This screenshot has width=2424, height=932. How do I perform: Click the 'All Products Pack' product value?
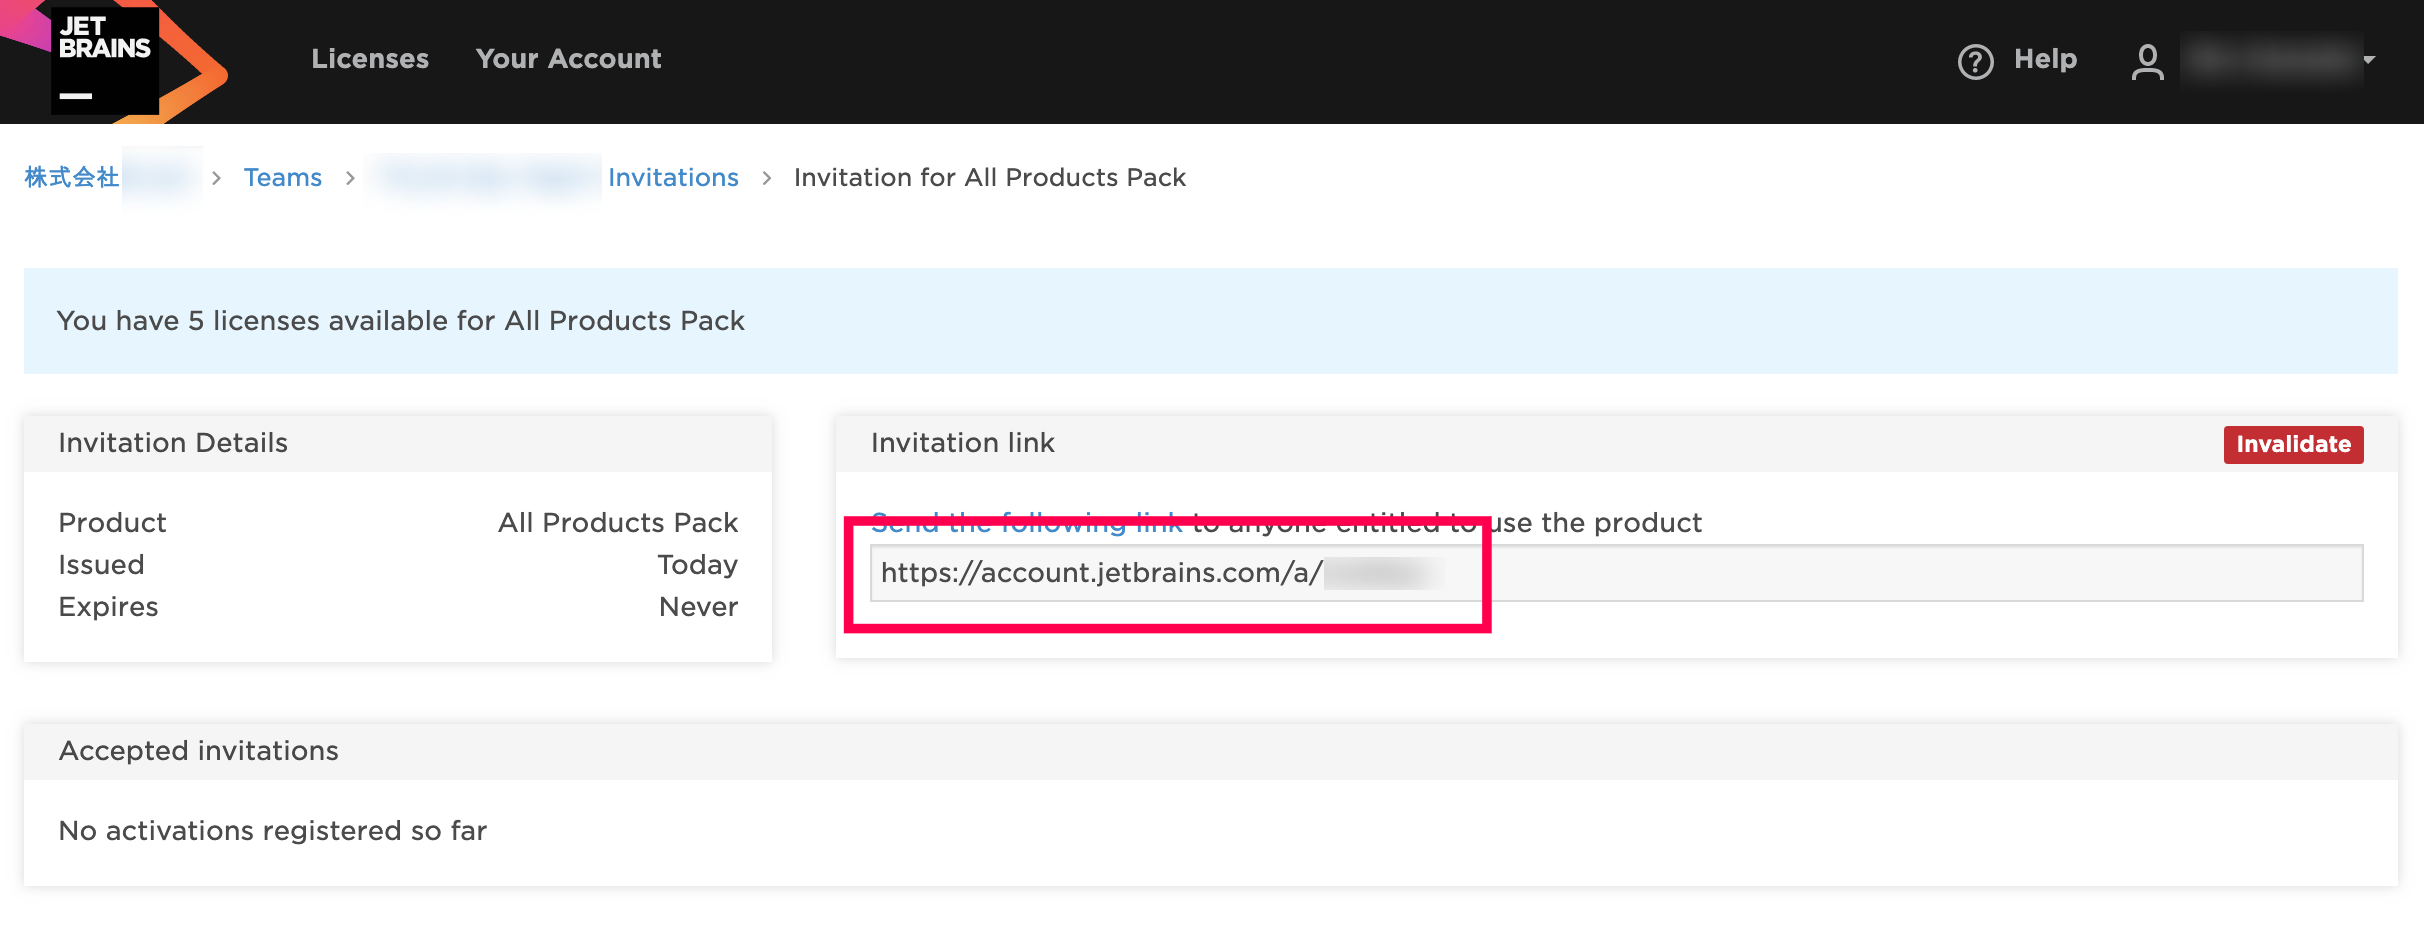[618, 522]
